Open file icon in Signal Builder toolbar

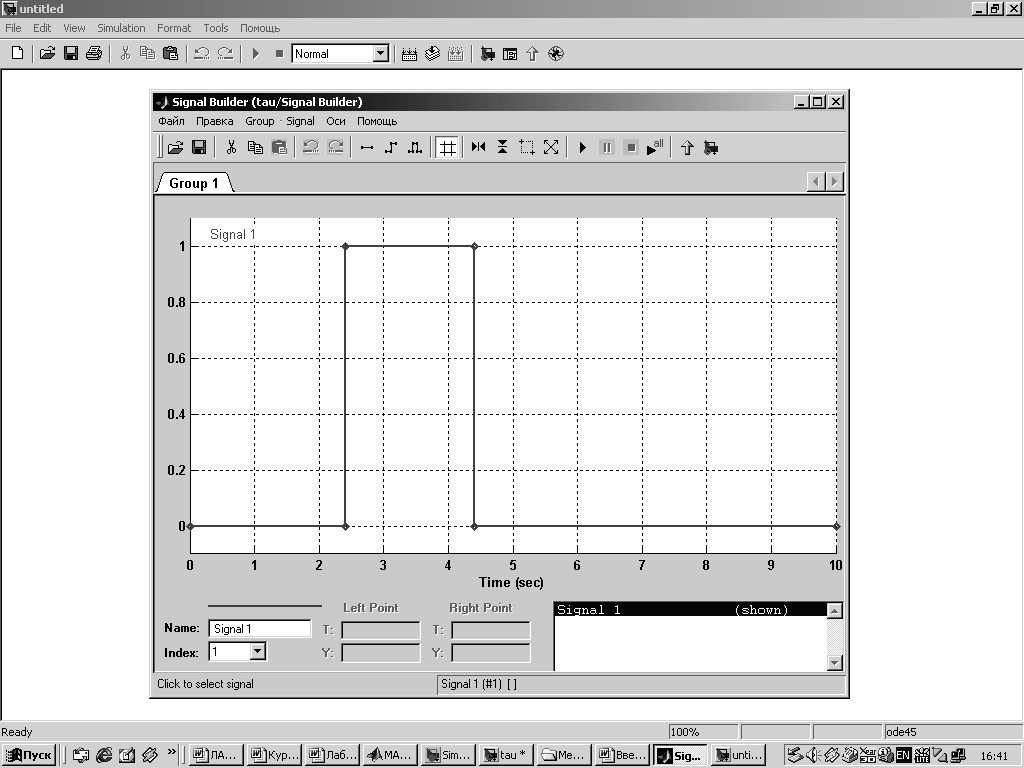[x=175, y=148]
